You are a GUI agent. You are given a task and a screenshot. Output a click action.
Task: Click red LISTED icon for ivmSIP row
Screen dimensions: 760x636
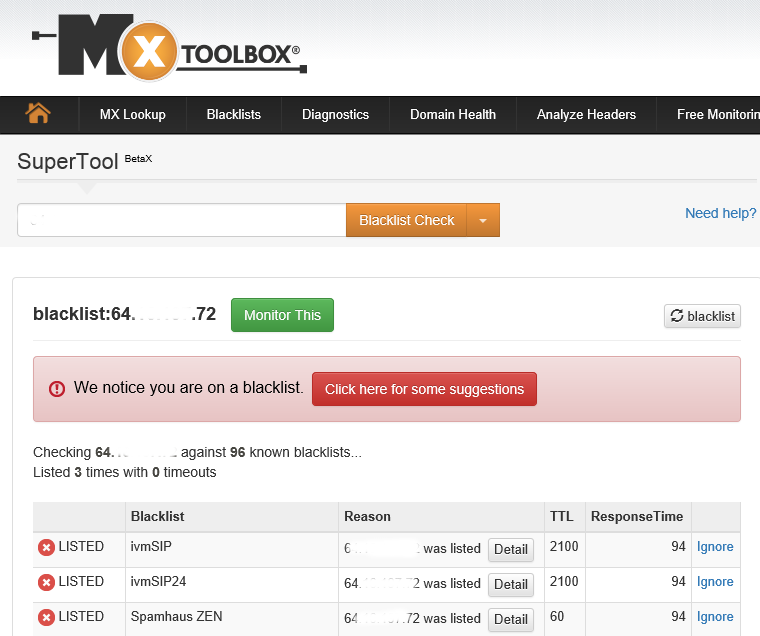click(46, 548)
